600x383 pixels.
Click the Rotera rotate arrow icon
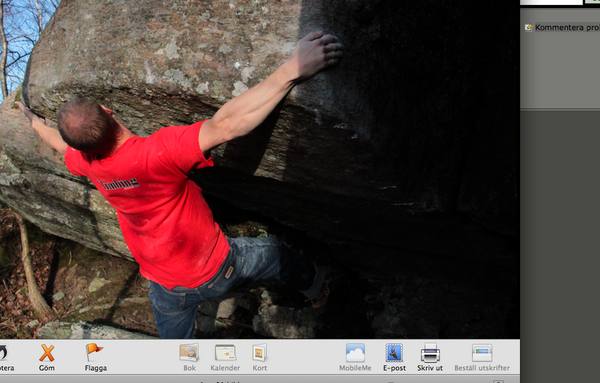(3, 352)
